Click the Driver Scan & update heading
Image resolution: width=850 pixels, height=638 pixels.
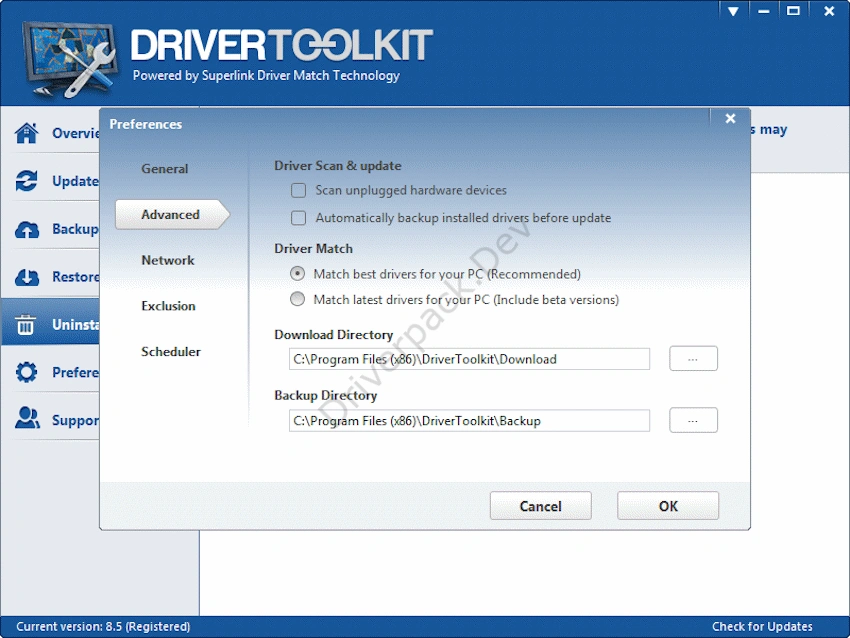point(338,165)
